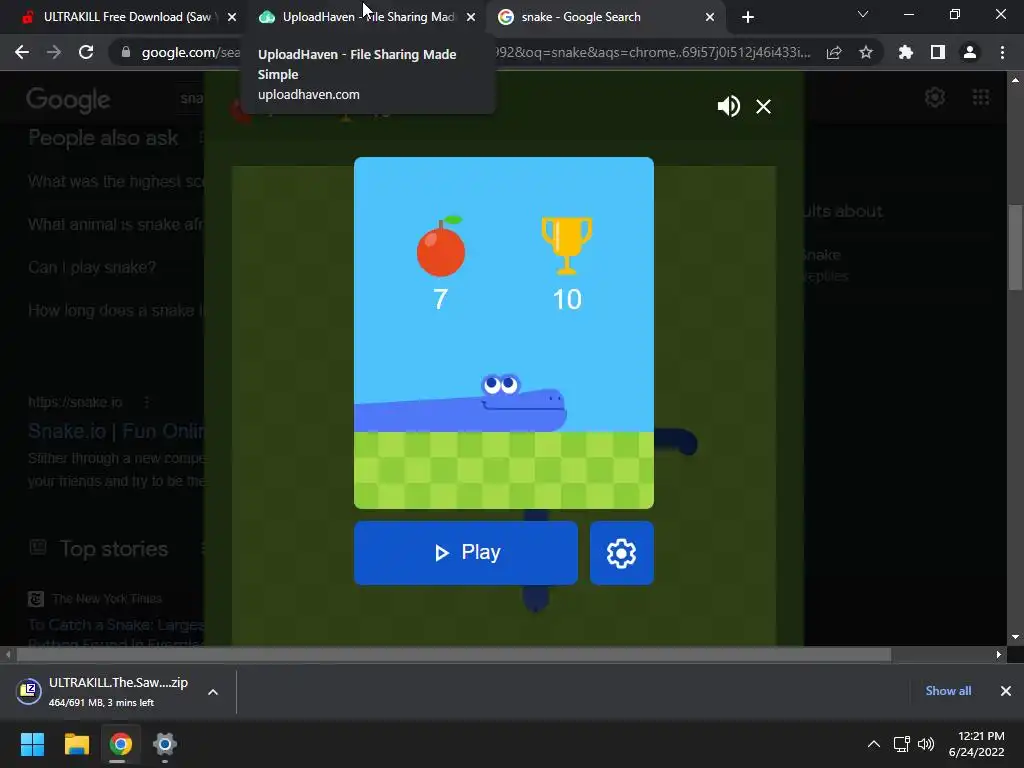Click the page scroll down arrow
The width and height of the screenshot is (1024, 768).
(1015, 637)
